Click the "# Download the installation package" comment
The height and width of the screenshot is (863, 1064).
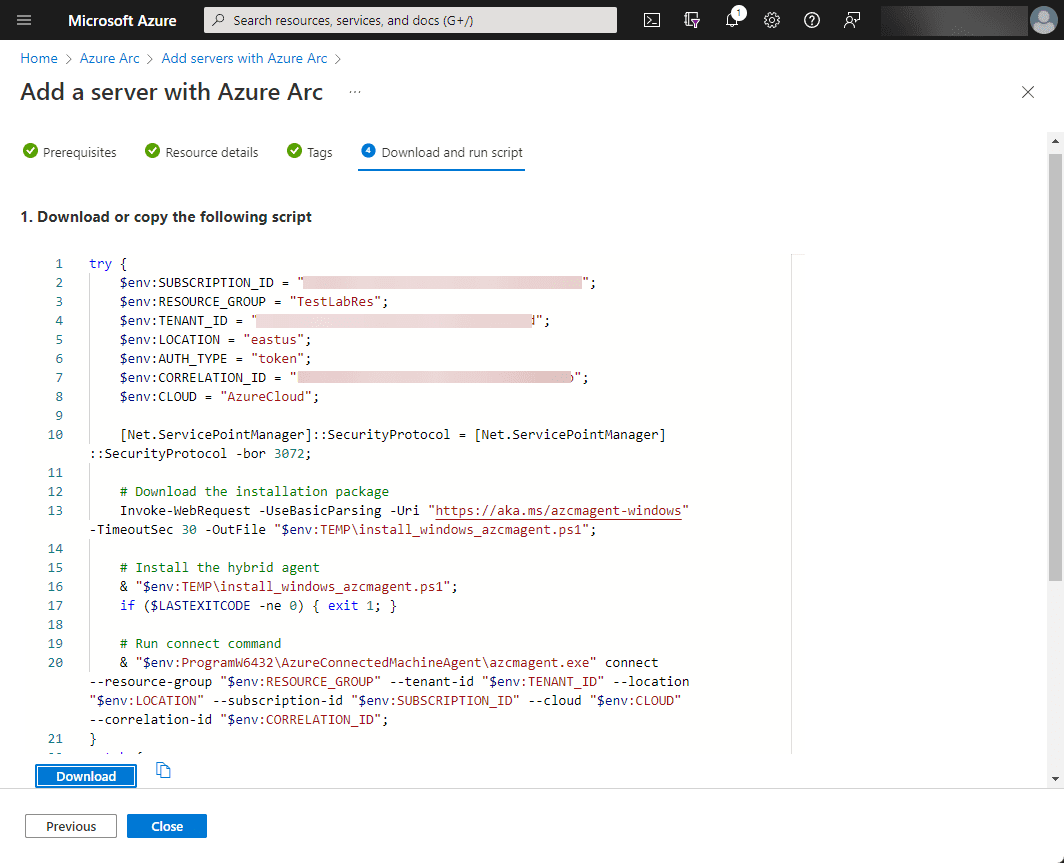254,492
